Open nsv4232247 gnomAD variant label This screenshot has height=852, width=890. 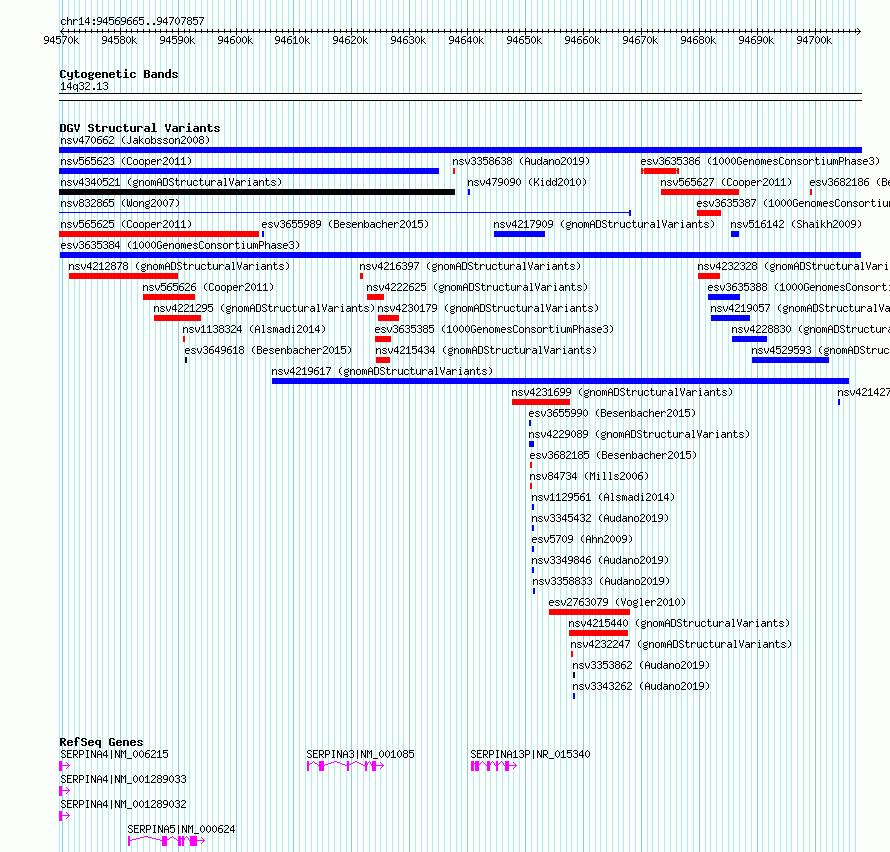[681, 644]
